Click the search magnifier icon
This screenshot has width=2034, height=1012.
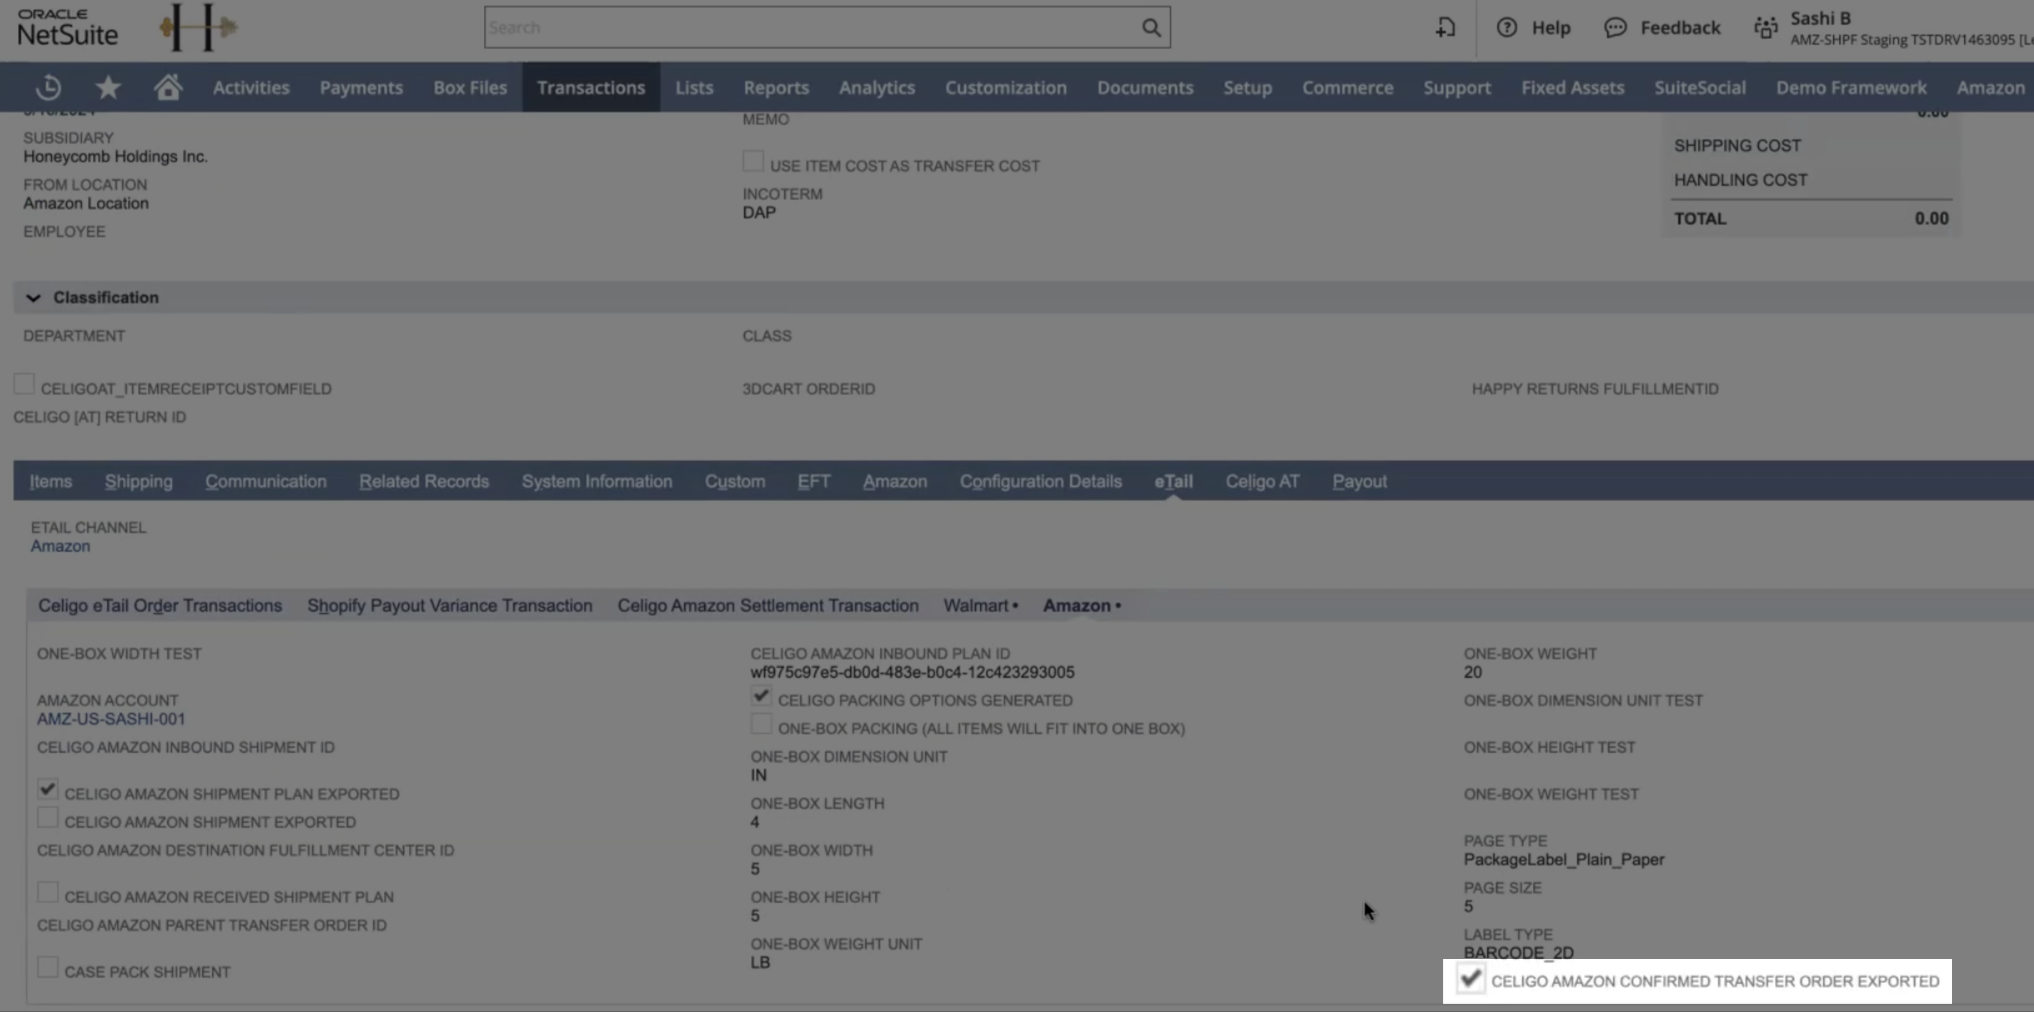click(x=1151, y=28)
